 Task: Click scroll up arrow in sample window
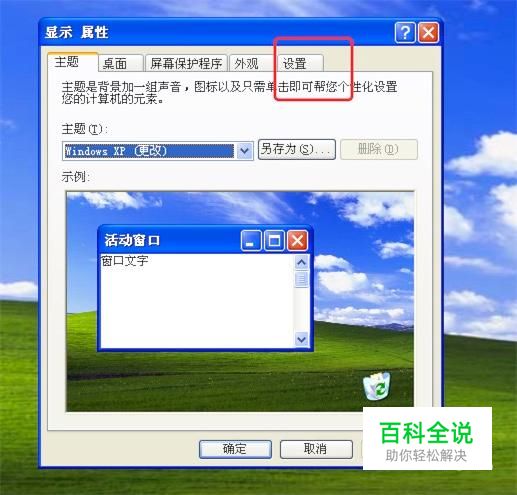coord(302,263)
